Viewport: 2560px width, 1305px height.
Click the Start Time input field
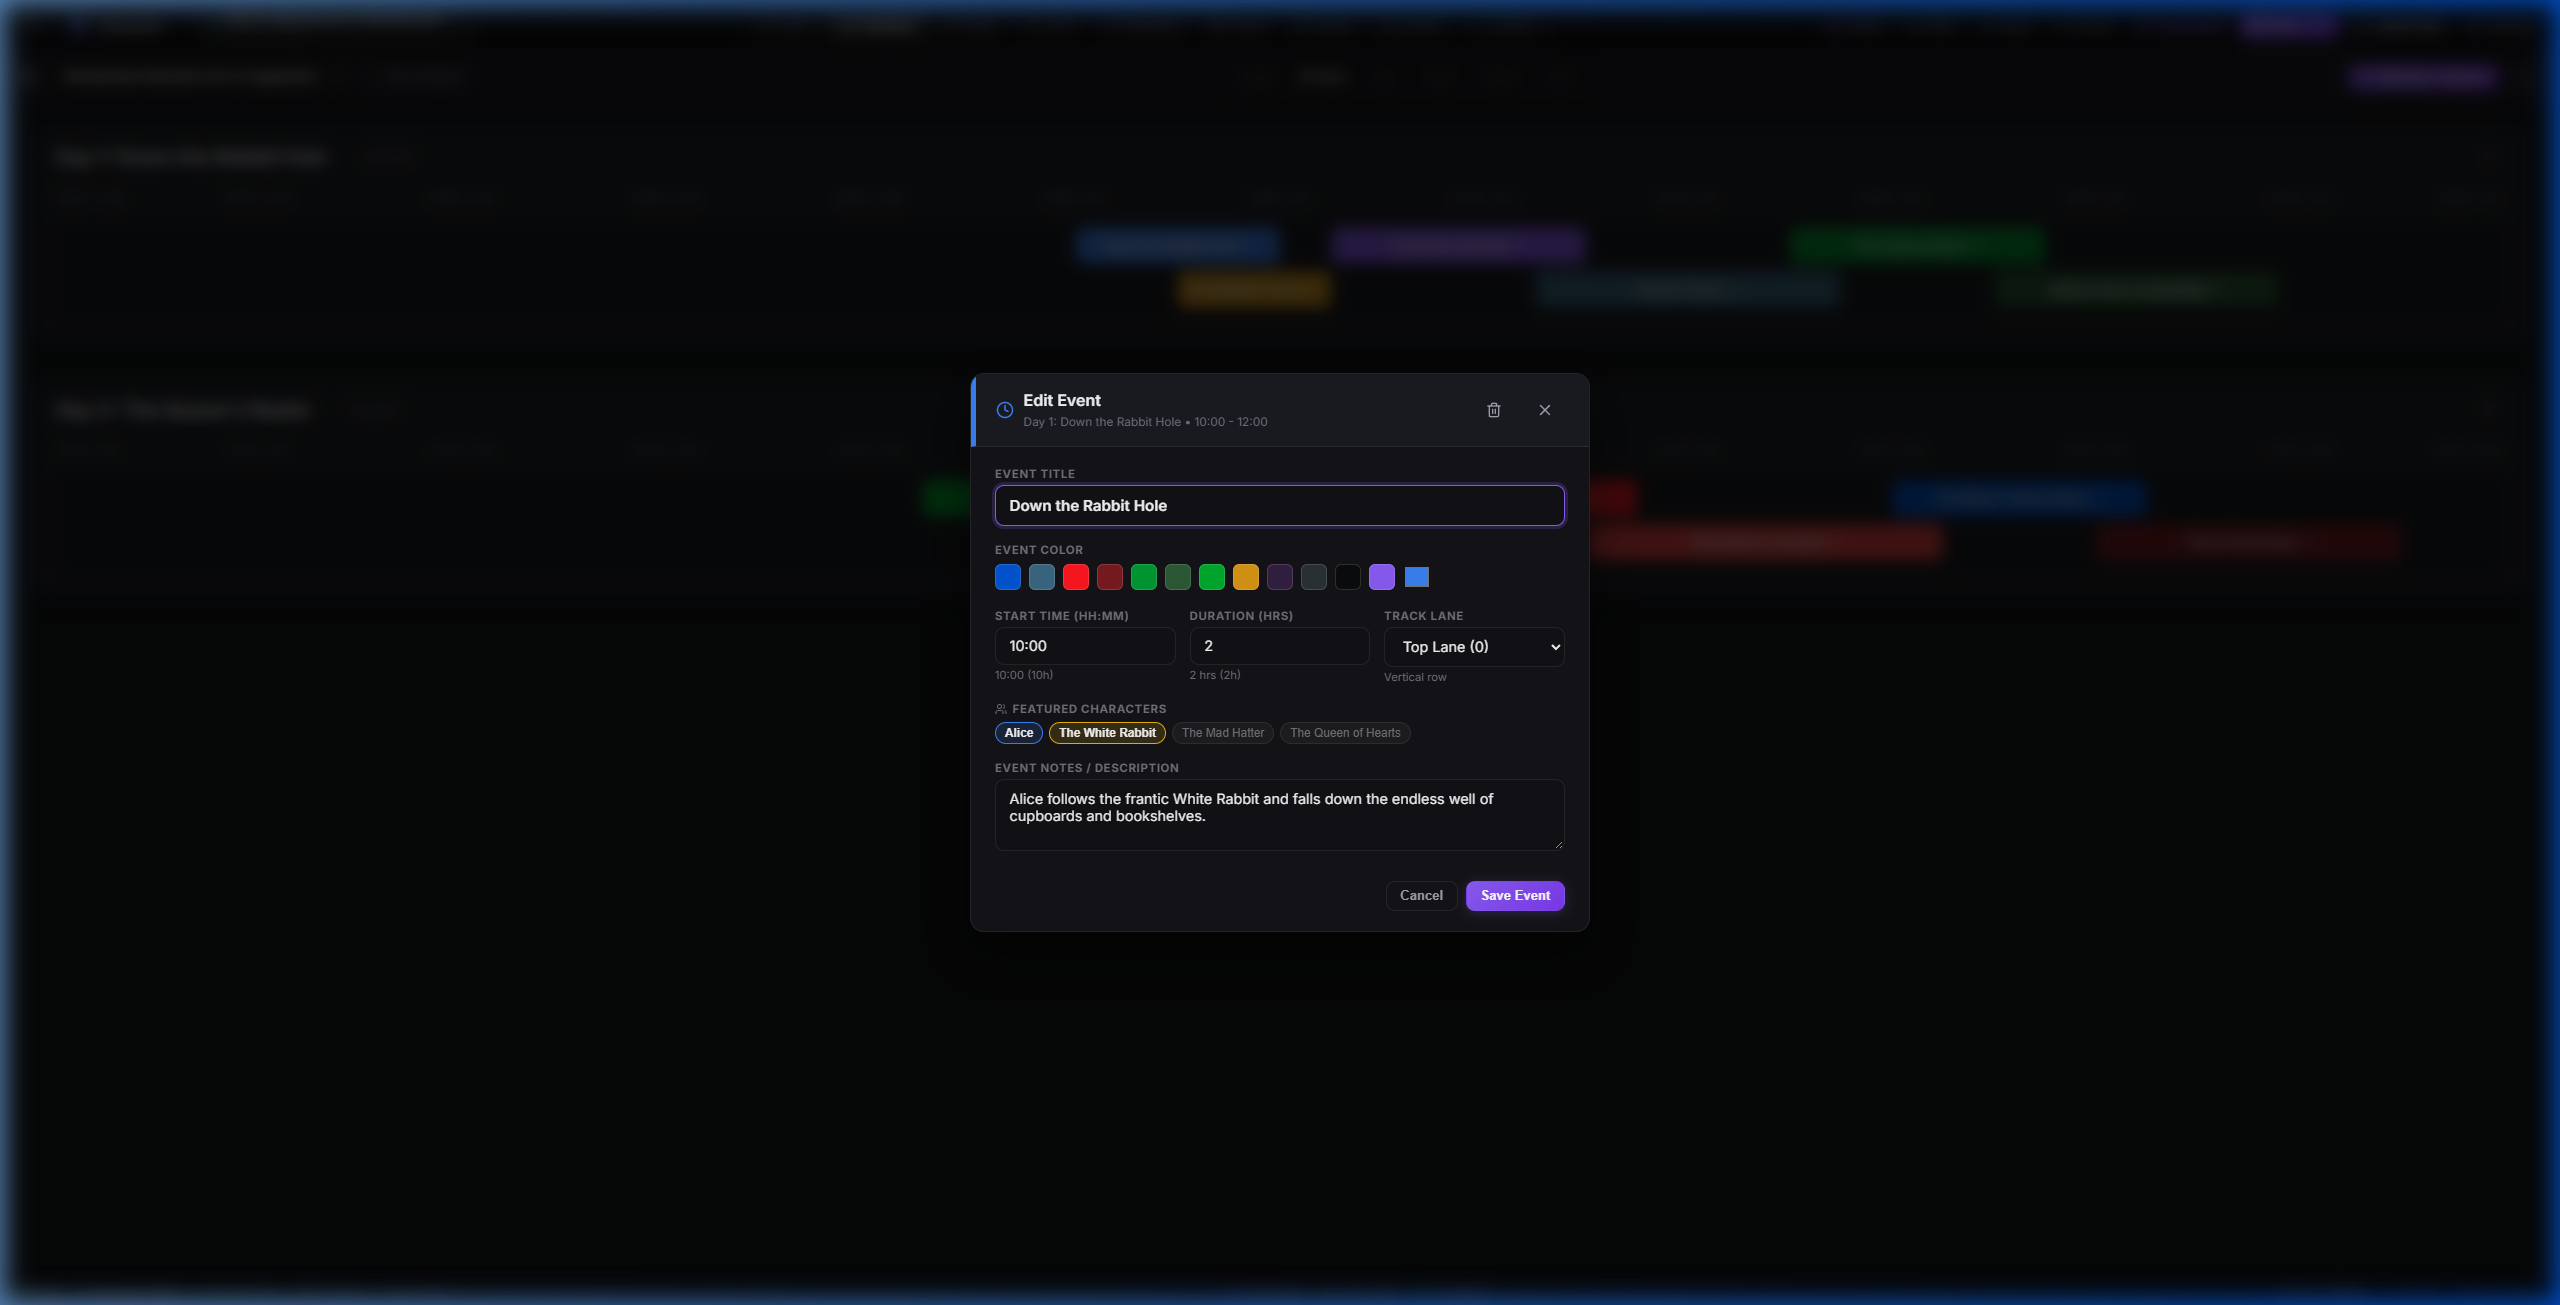(x=1084, y=646)
